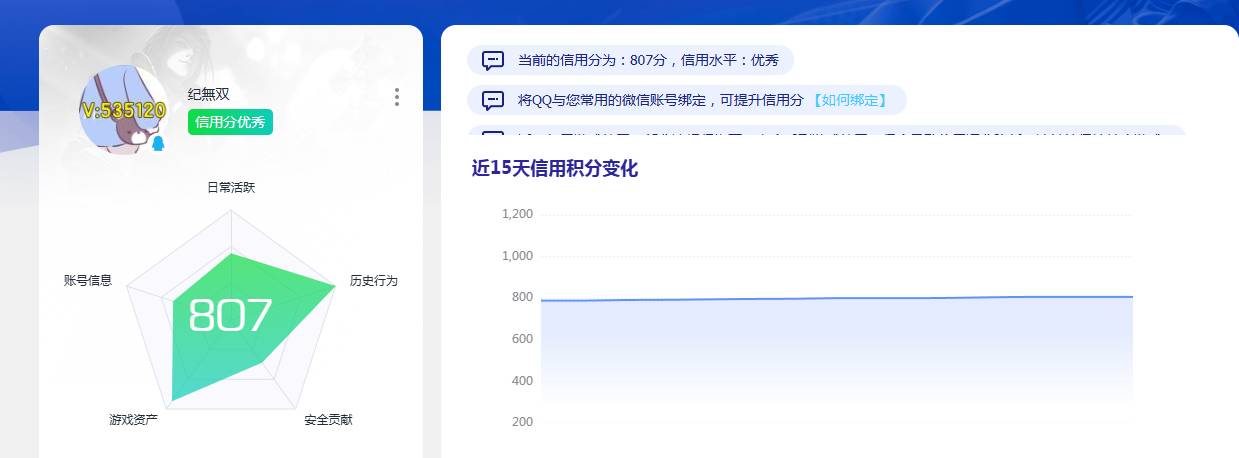Click the 账号信息 radar axis label

tap(88, 281)
